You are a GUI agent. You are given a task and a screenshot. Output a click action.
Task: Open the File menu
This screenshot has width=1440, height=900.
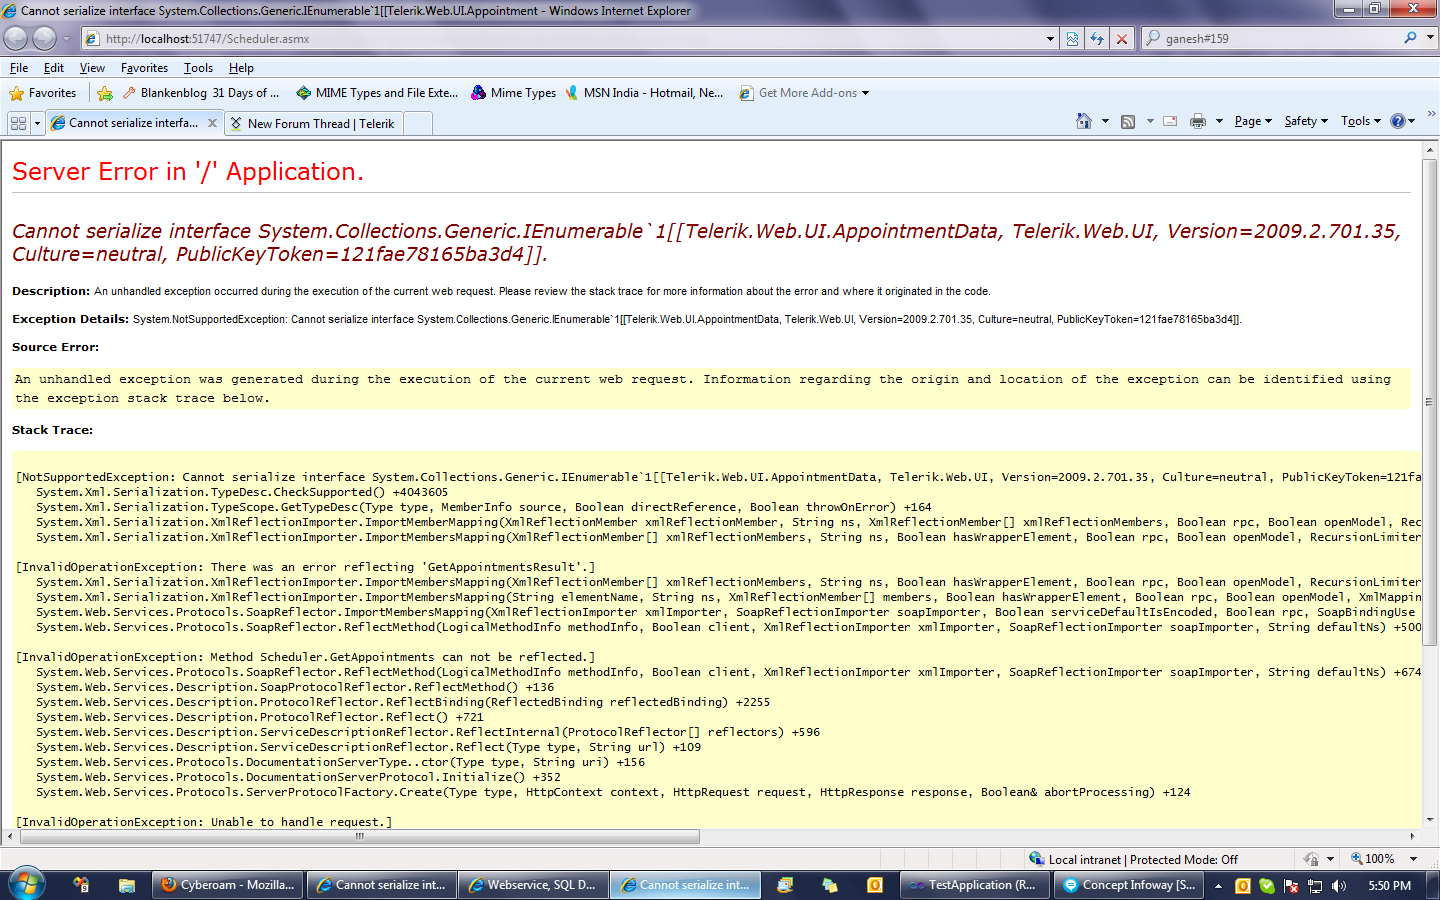(x=19, y=68)
